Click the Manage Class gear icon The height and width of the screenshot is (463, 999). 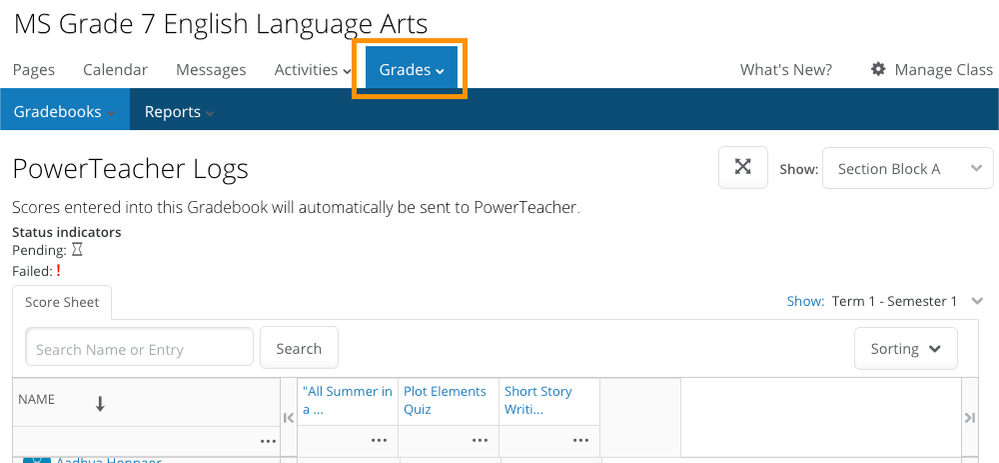coord(878,69)
